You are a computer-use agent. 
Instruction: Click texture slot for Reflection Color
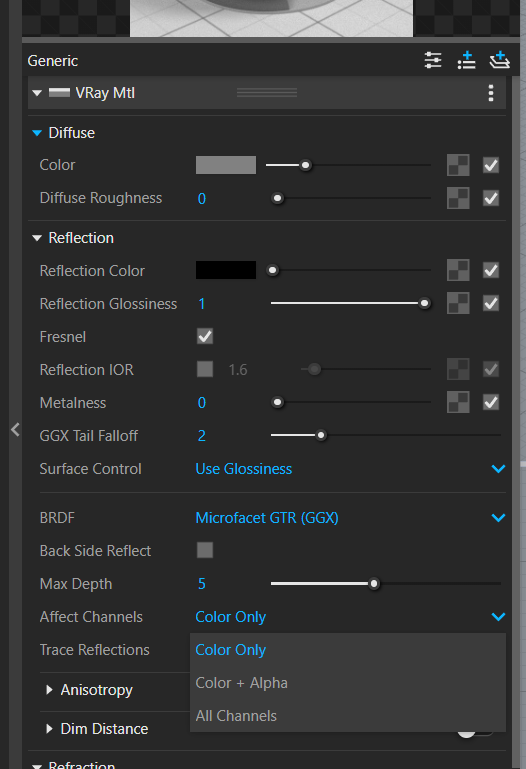point(458,270)
